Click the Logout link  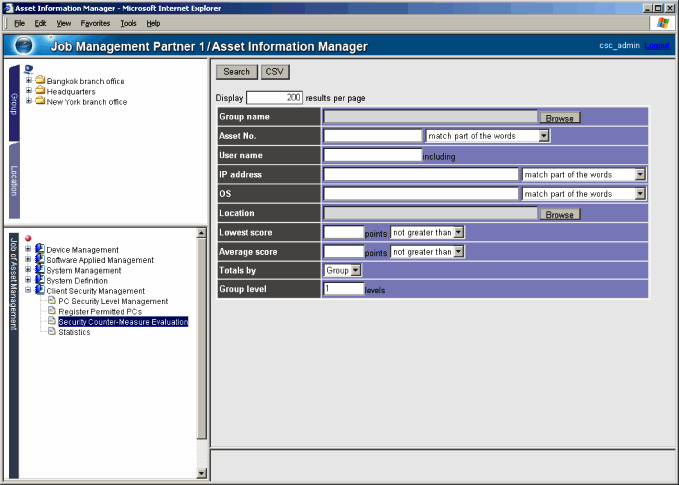[657, 46]
